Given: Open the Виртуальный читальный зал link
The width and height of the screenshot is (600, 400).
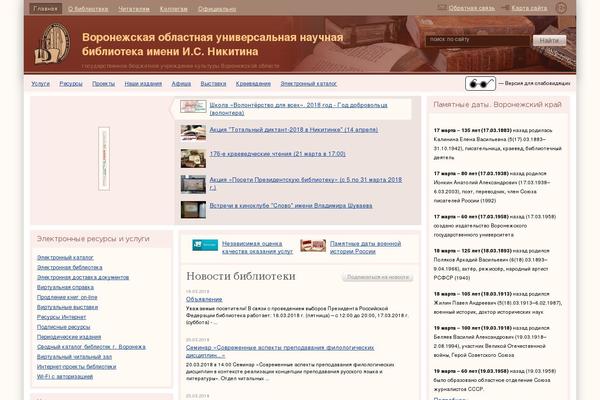Looking at the screenshot, I should [74, 357].
